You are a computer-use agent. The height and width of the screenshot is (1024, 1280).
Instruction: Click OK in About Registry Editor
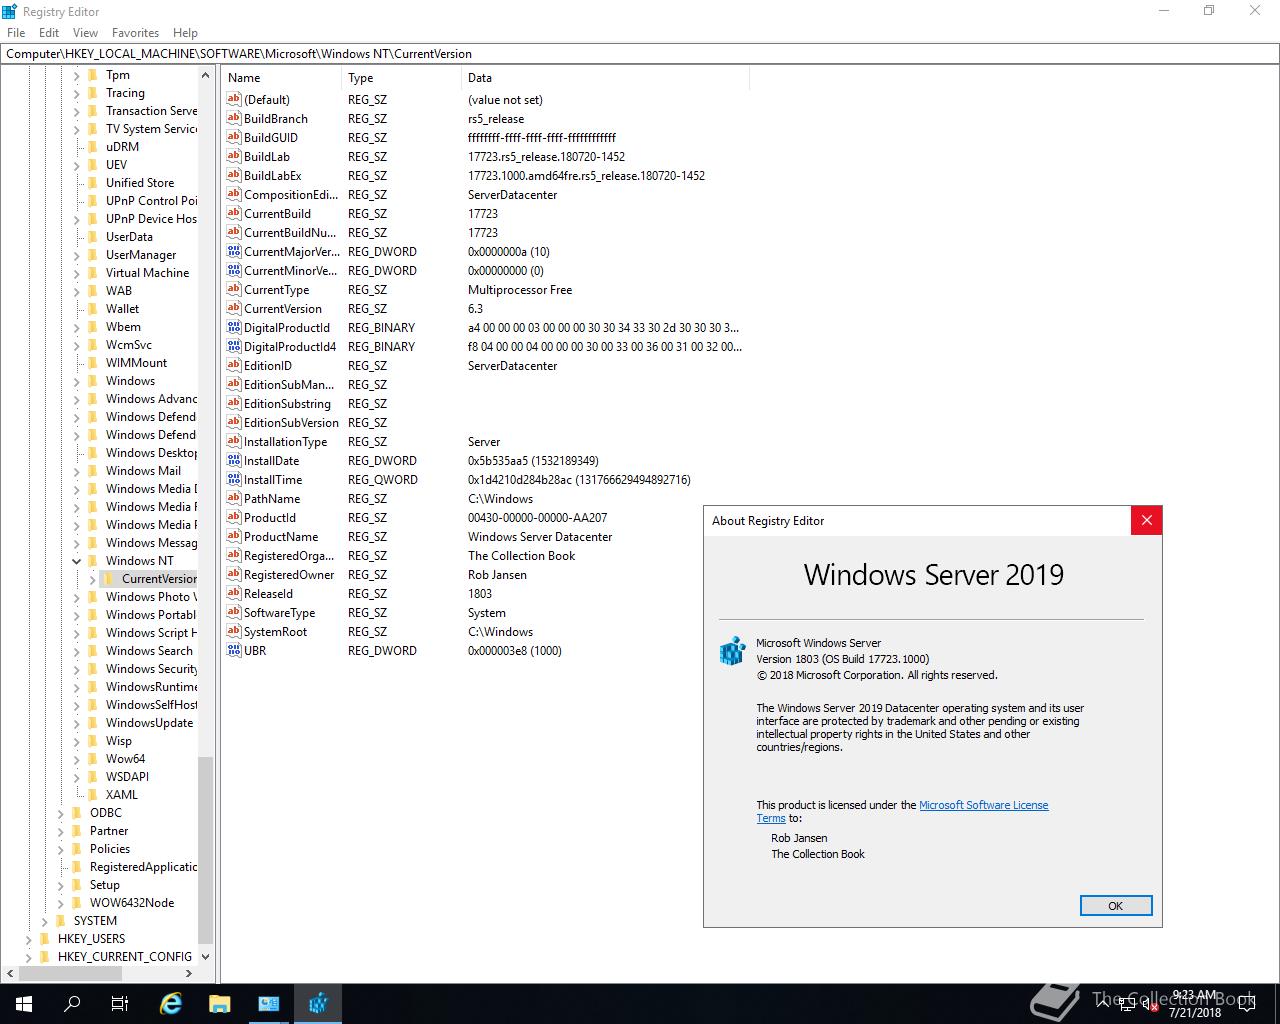coord(1116,905)
